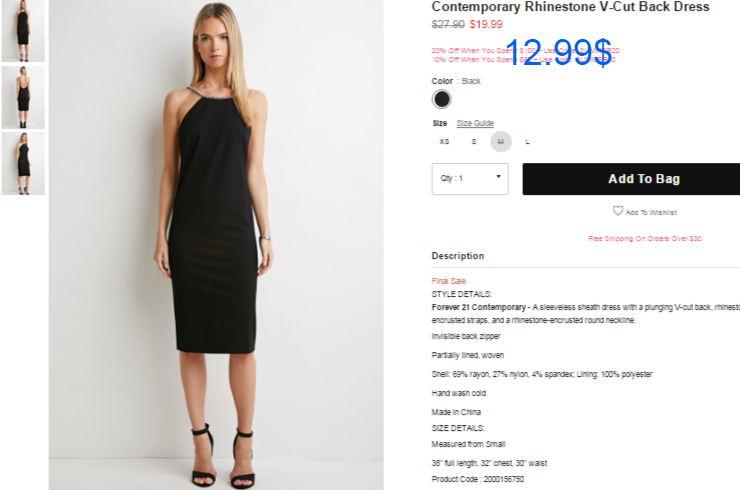This screenshot has width=740, height=490.
Task: Choose size XS
Action: click(445, 142)
